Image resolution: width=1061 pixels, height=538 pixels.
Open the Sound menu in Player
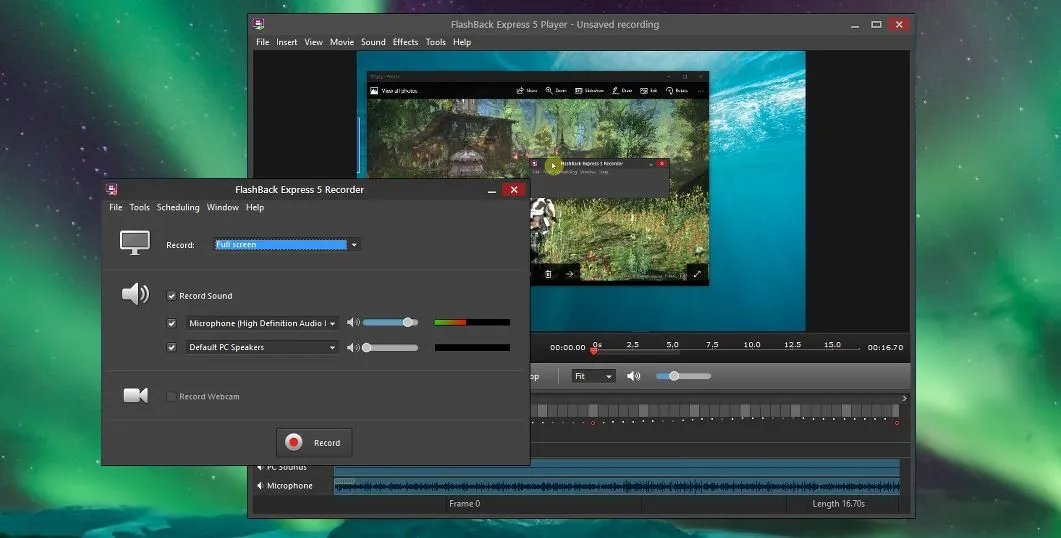pyautogui.click(x=373, y=42)
